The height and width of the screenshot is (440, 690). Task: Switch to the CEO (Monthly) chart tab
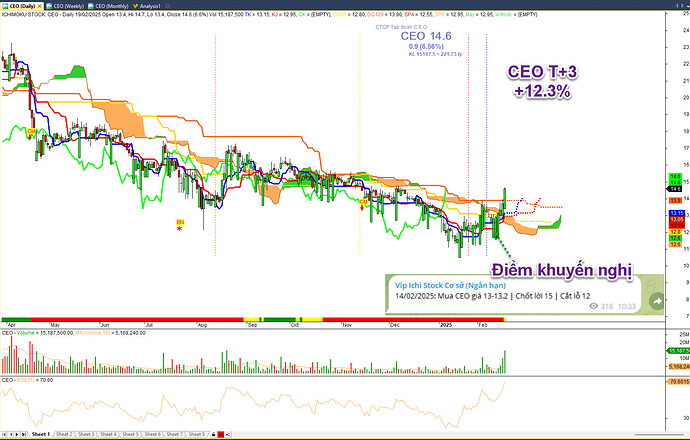(x=108, y=6)
